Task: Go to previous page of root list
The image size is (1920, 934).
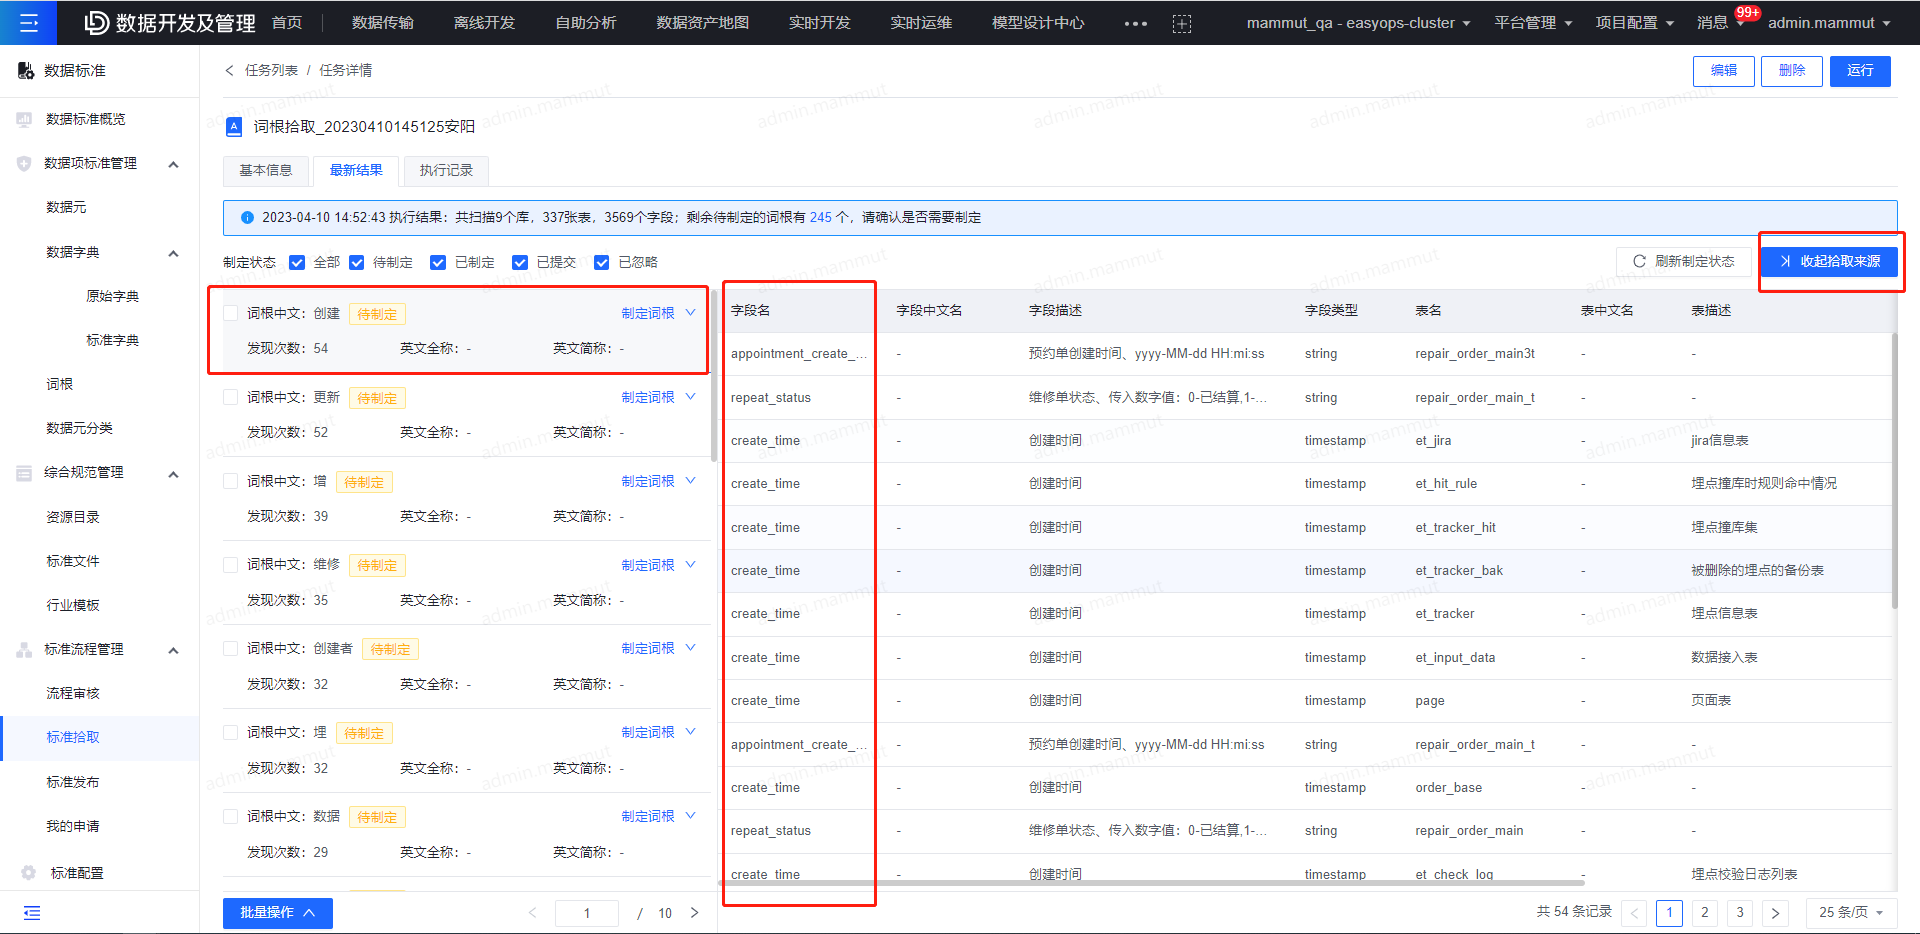Action: click(532, 913)
